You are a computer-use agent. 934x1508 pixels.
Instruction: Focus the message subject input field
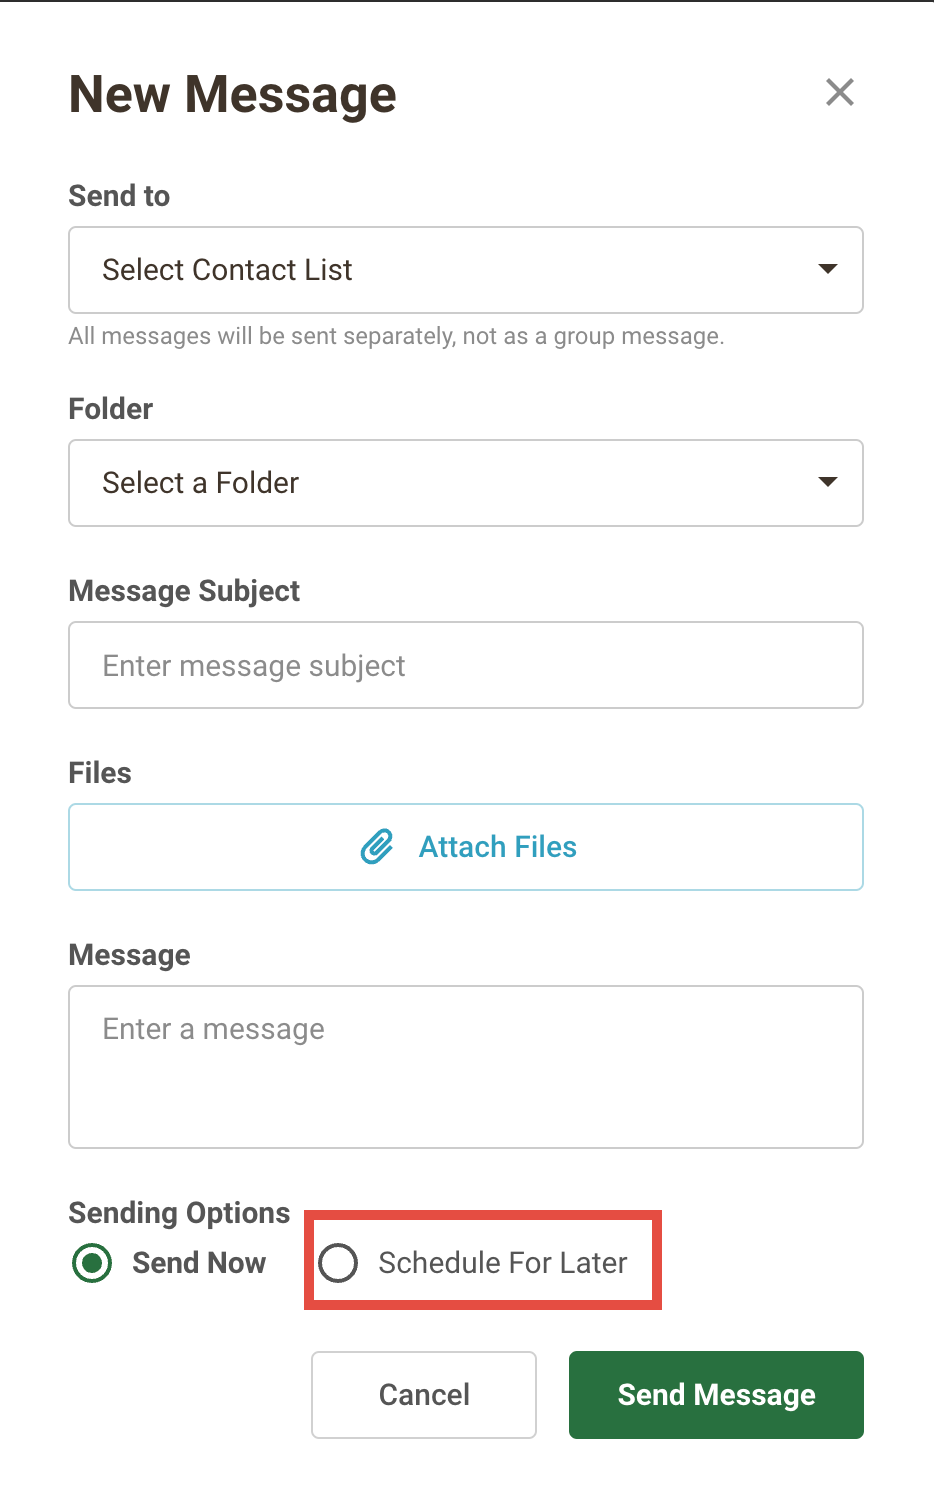point(466,665)
